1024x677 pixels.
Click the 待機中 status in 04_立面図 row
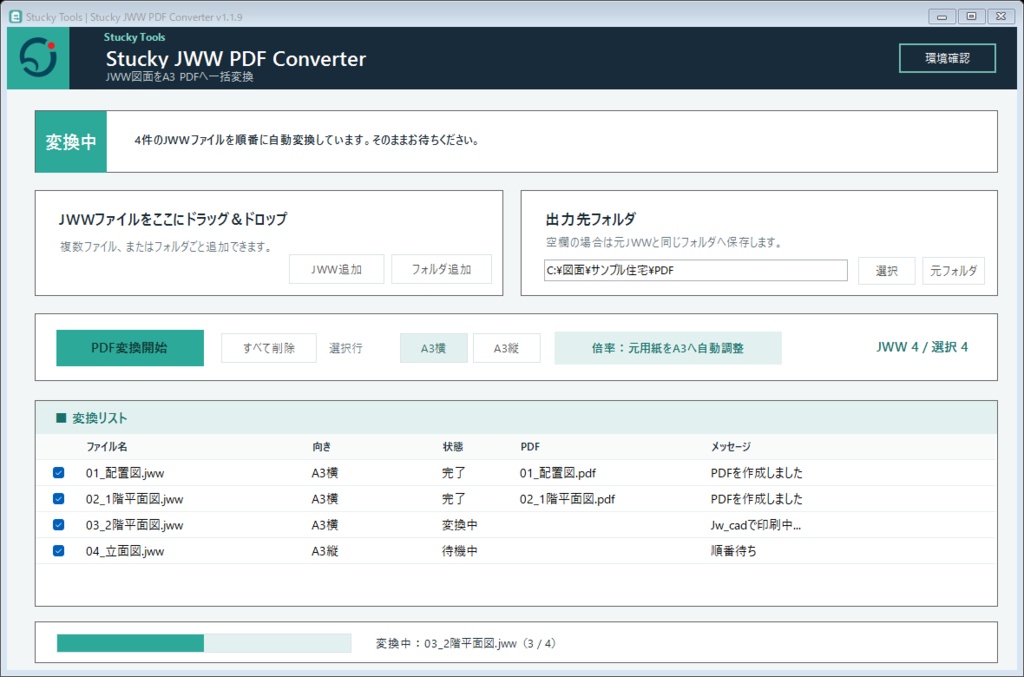460,551
